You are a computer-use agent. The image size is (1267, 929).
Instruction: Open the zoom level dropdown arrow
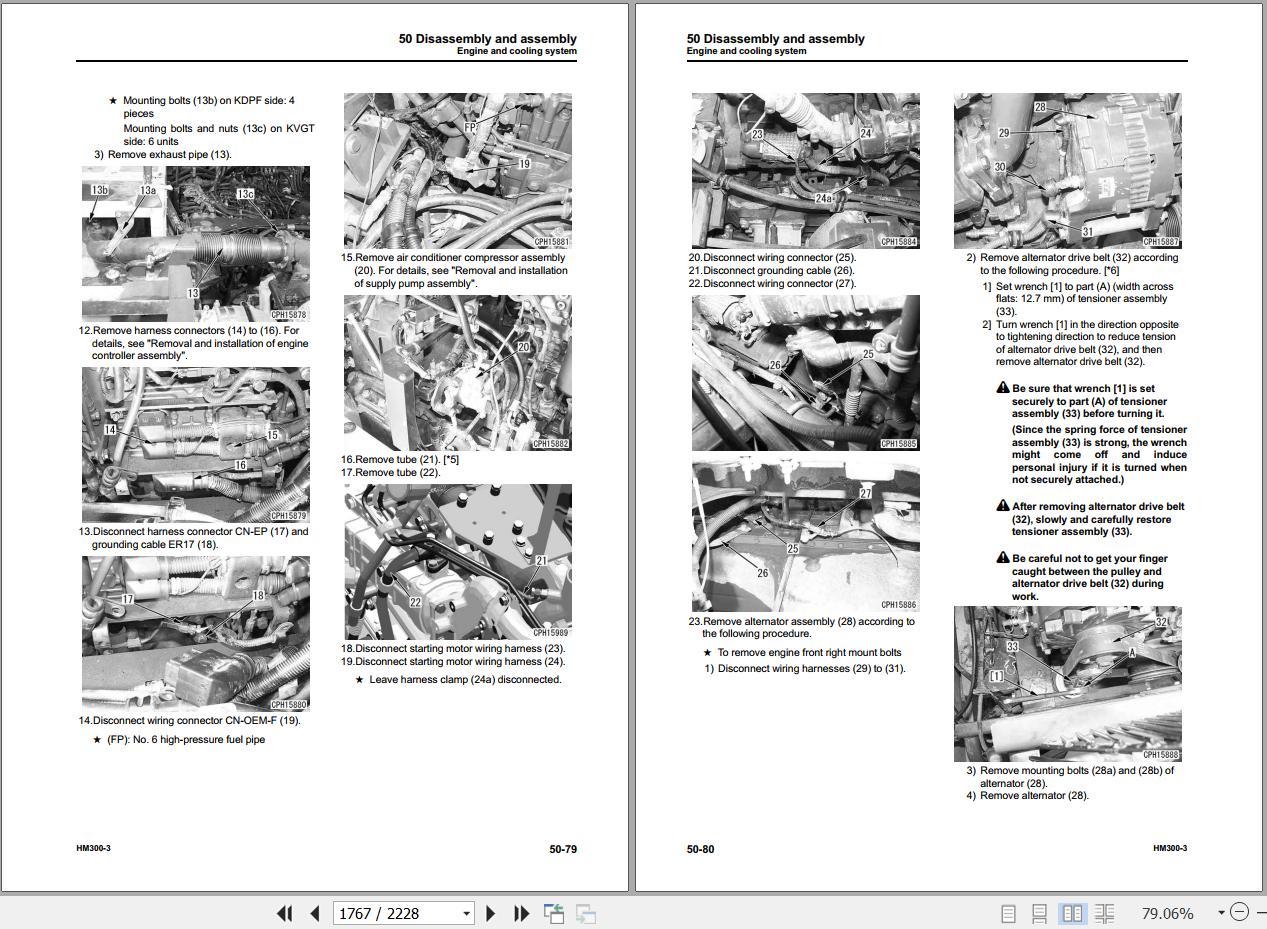tap(1221, 913)
